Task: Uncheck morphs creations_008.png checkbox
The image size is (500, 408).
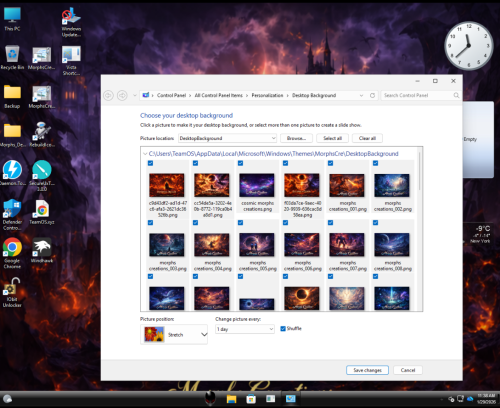Action: coord(375,223)
